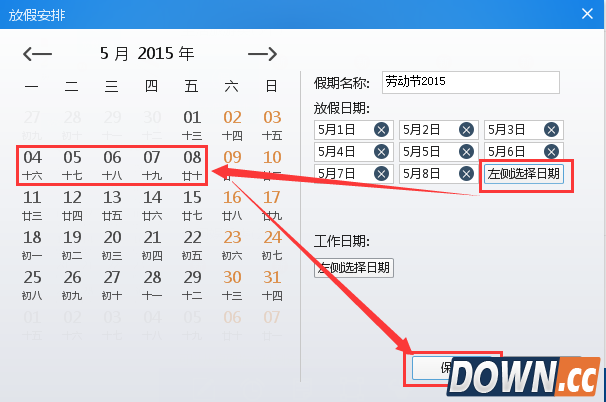
Task: Click 左侧选择日期 button under 工作日期
Action: [353, 268]
